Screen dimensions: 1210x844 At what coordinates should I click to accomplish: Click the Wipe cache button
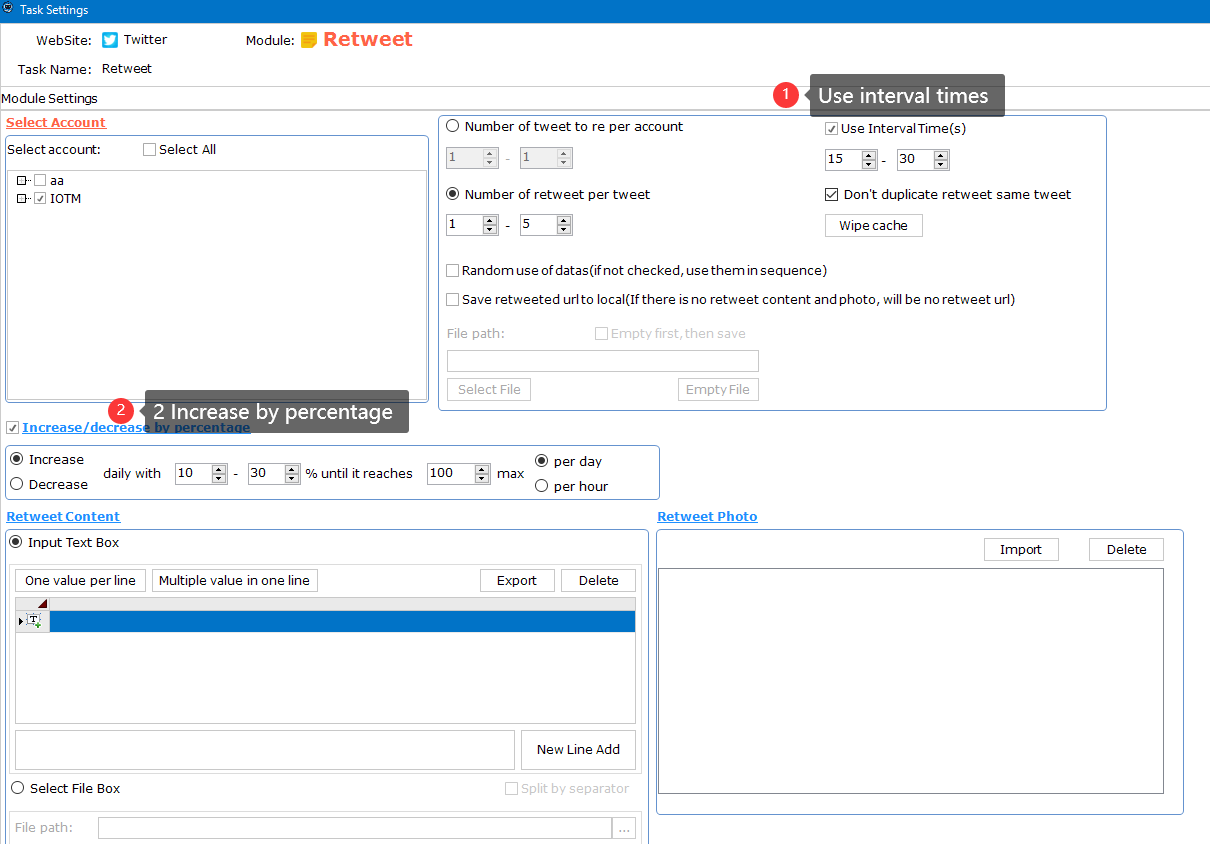(x=873, y=226)
